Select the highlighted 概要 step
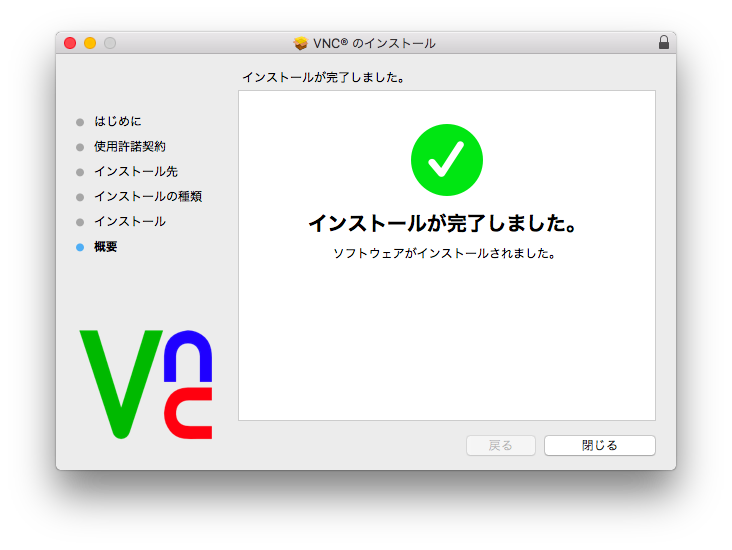The image size is (732, 550). click(106, 247)
